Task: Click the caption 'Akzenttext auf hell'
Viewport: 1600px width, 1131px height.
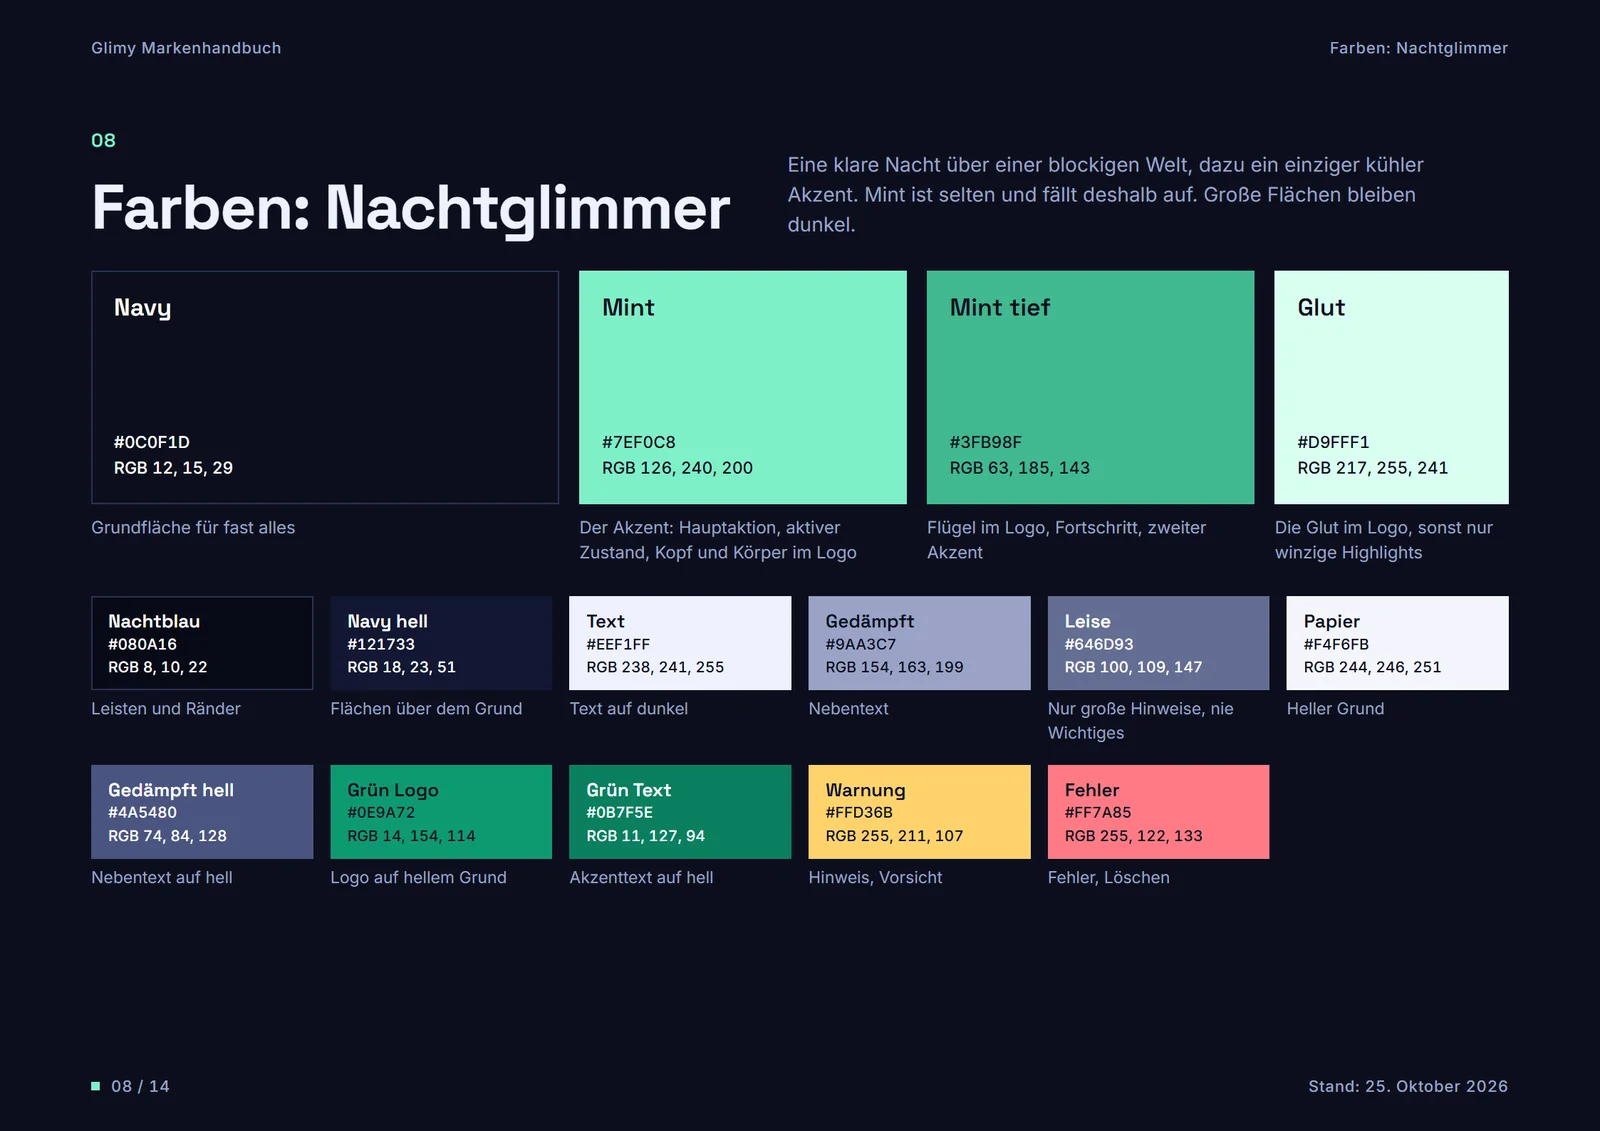Action: pyautogui.click(x=641, y=877)
